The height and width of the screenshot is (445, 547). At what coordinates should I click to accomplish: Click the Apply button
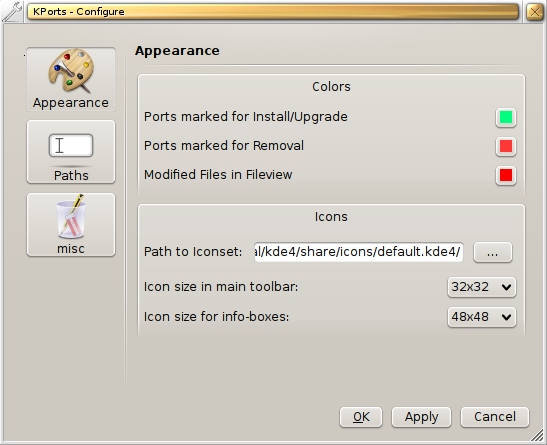tap(421, 417)
